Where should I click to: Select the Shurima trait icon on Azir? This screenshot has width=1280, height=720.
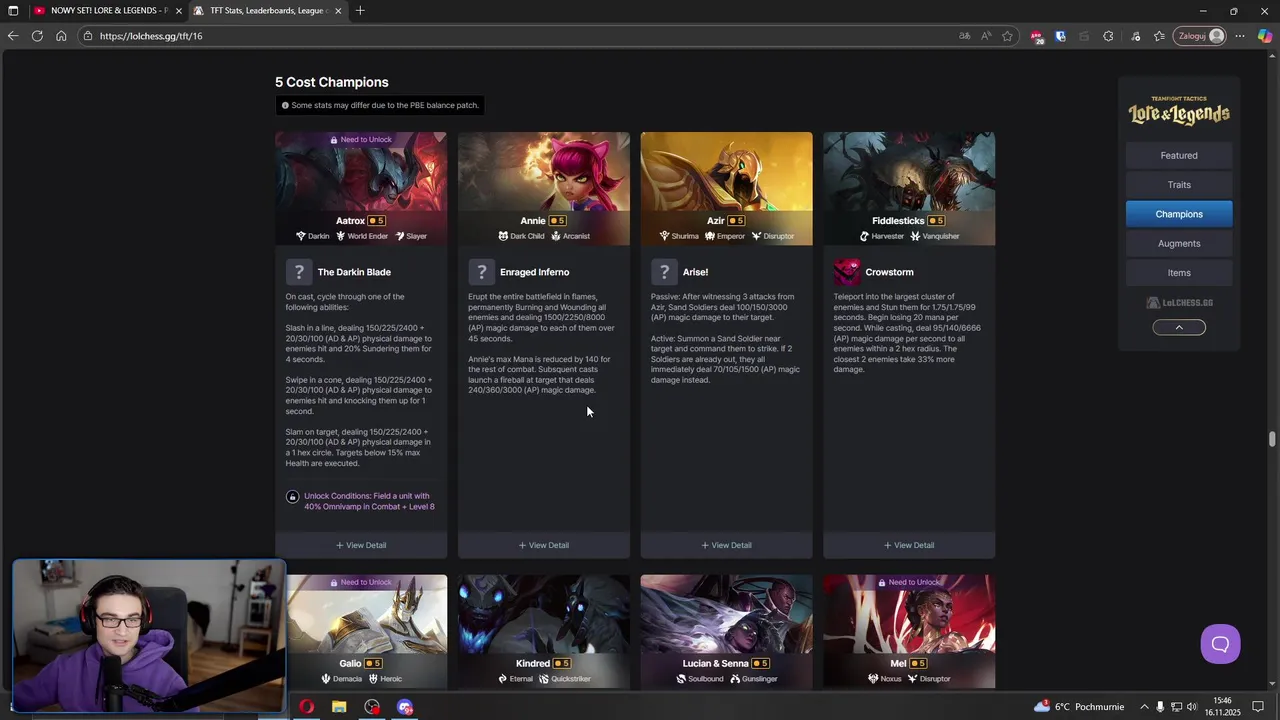(x=664, y=236)
